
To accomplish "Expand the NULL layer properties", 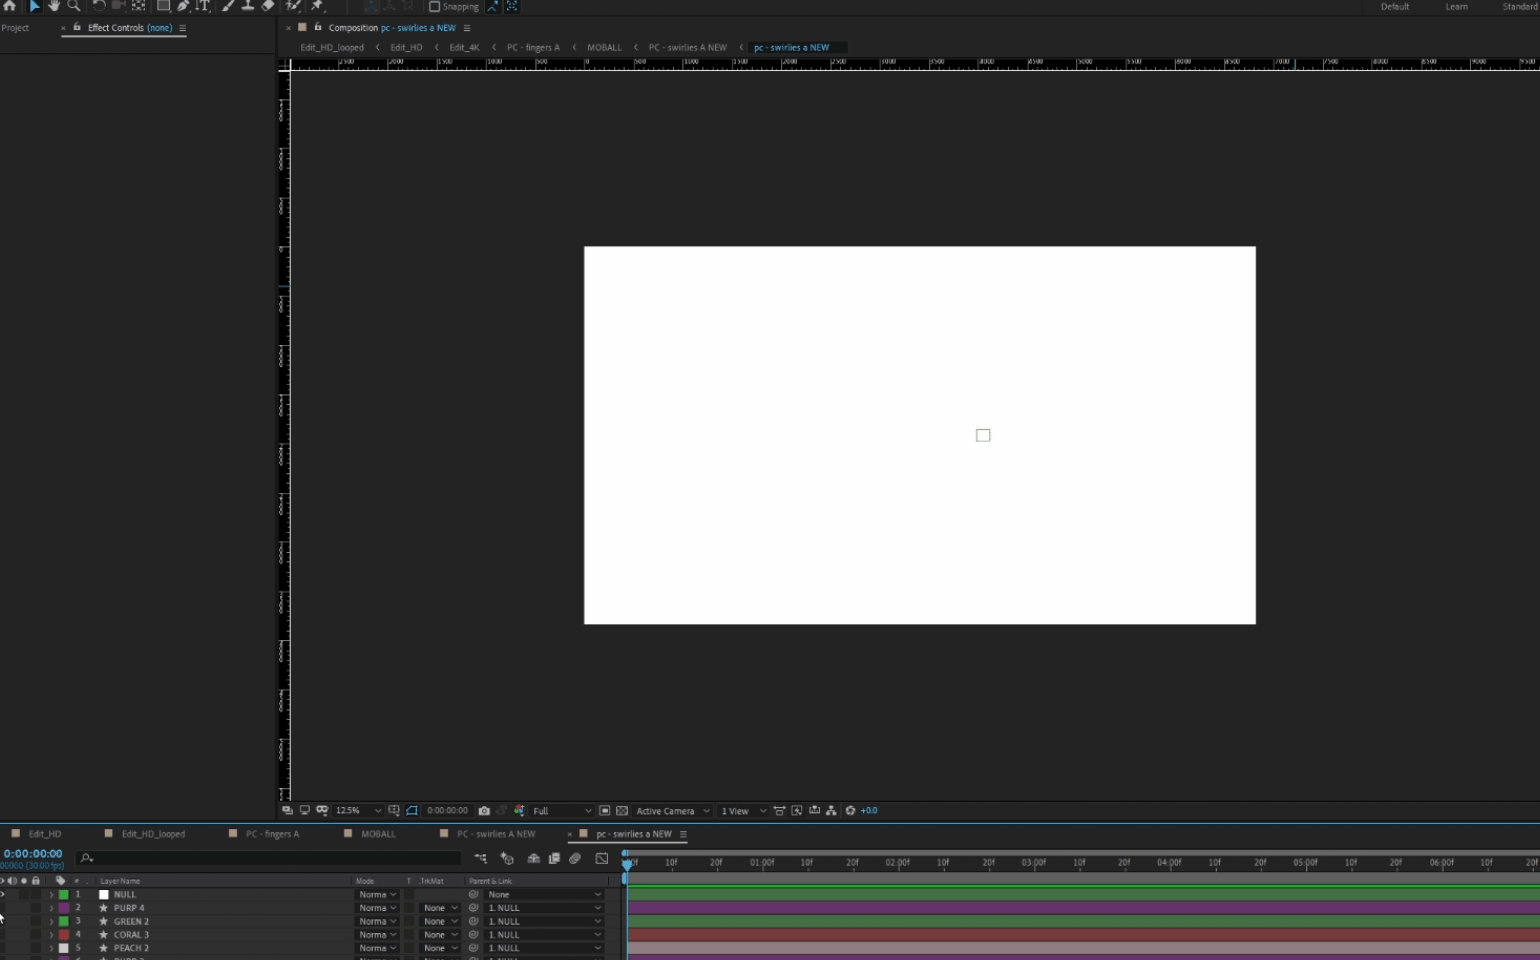I will point(51,895).
